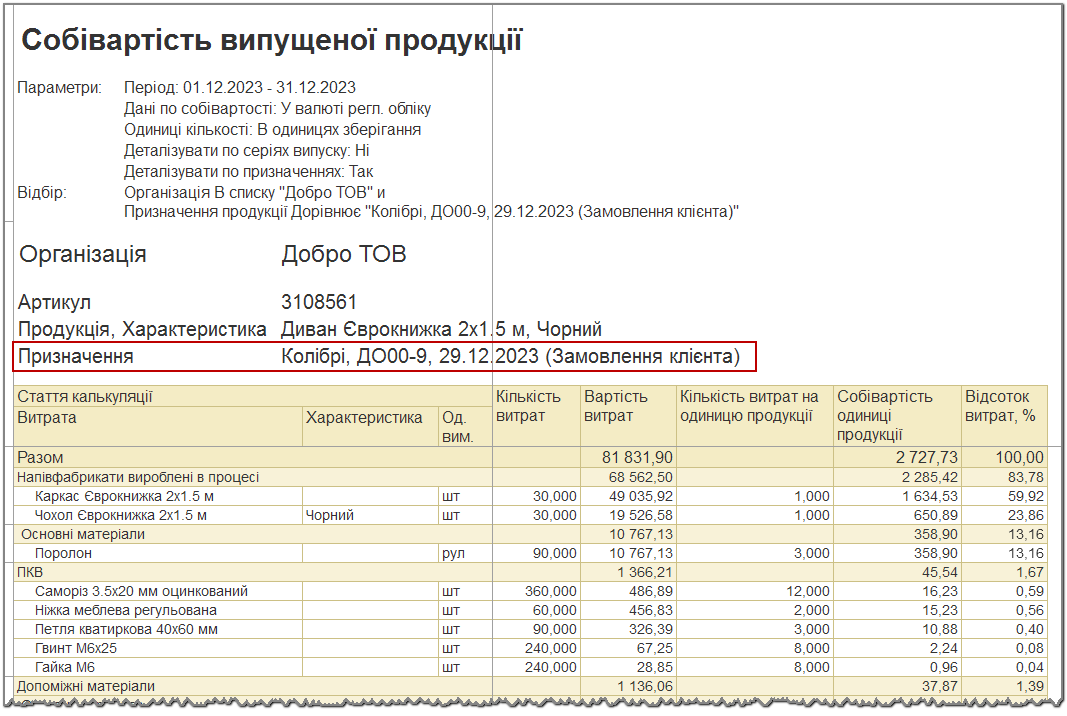Select 'Диван Єврокнижка 2x1.5 м, Чорний' product cell
The height and width of the screenshot is (716, 1067).
point(441,330)
